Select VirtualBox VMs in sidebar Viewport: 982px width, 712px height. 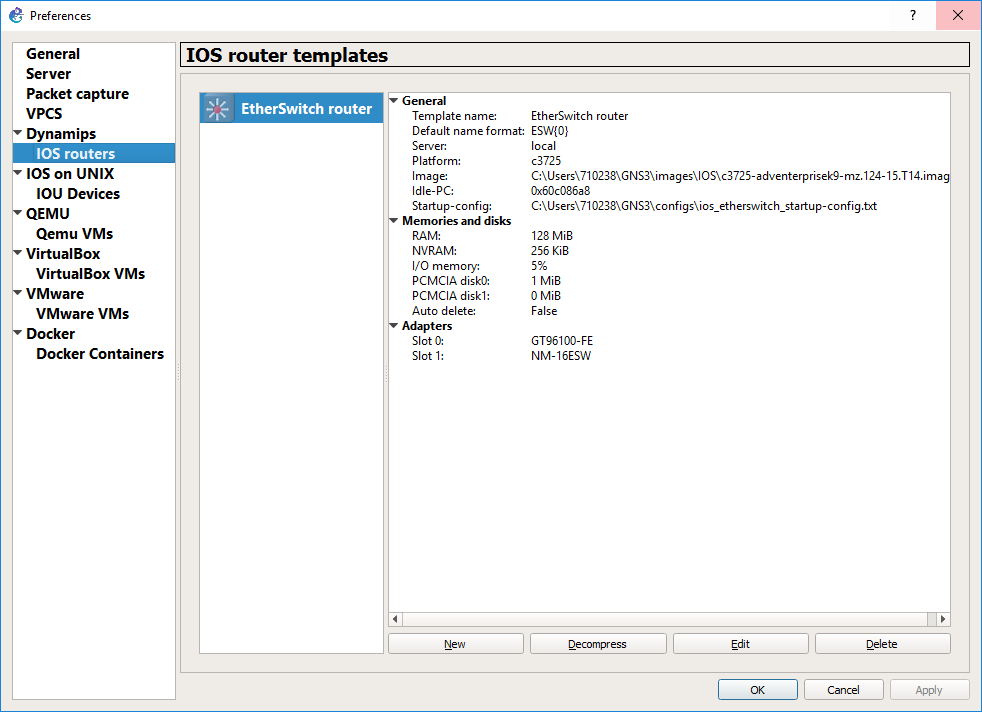[90, 274]
